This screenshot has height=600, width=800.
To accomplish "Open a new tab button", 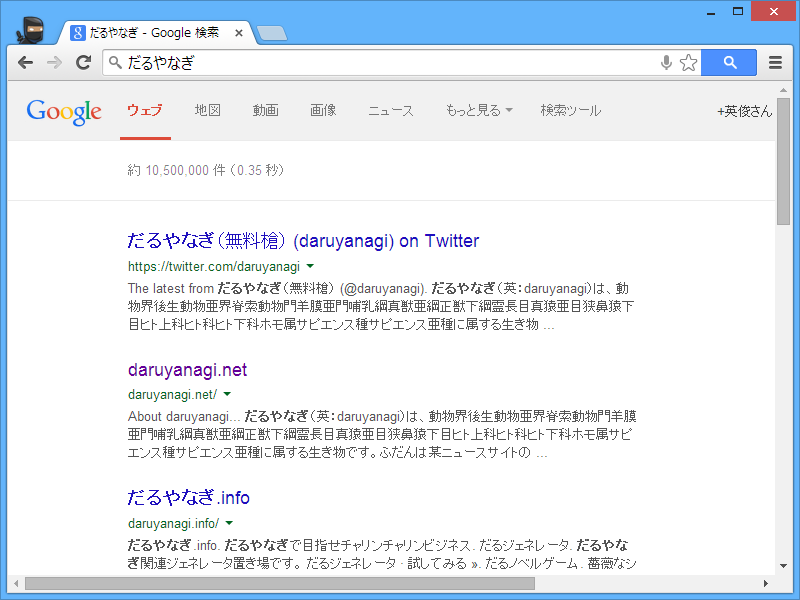I will 272,33.
